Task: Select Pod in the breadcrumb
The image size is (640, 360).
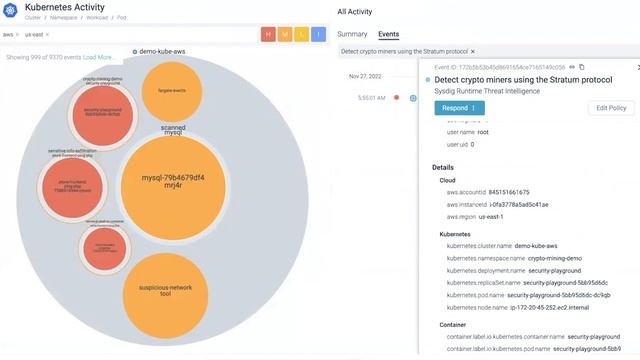Action: click(122, 18)
